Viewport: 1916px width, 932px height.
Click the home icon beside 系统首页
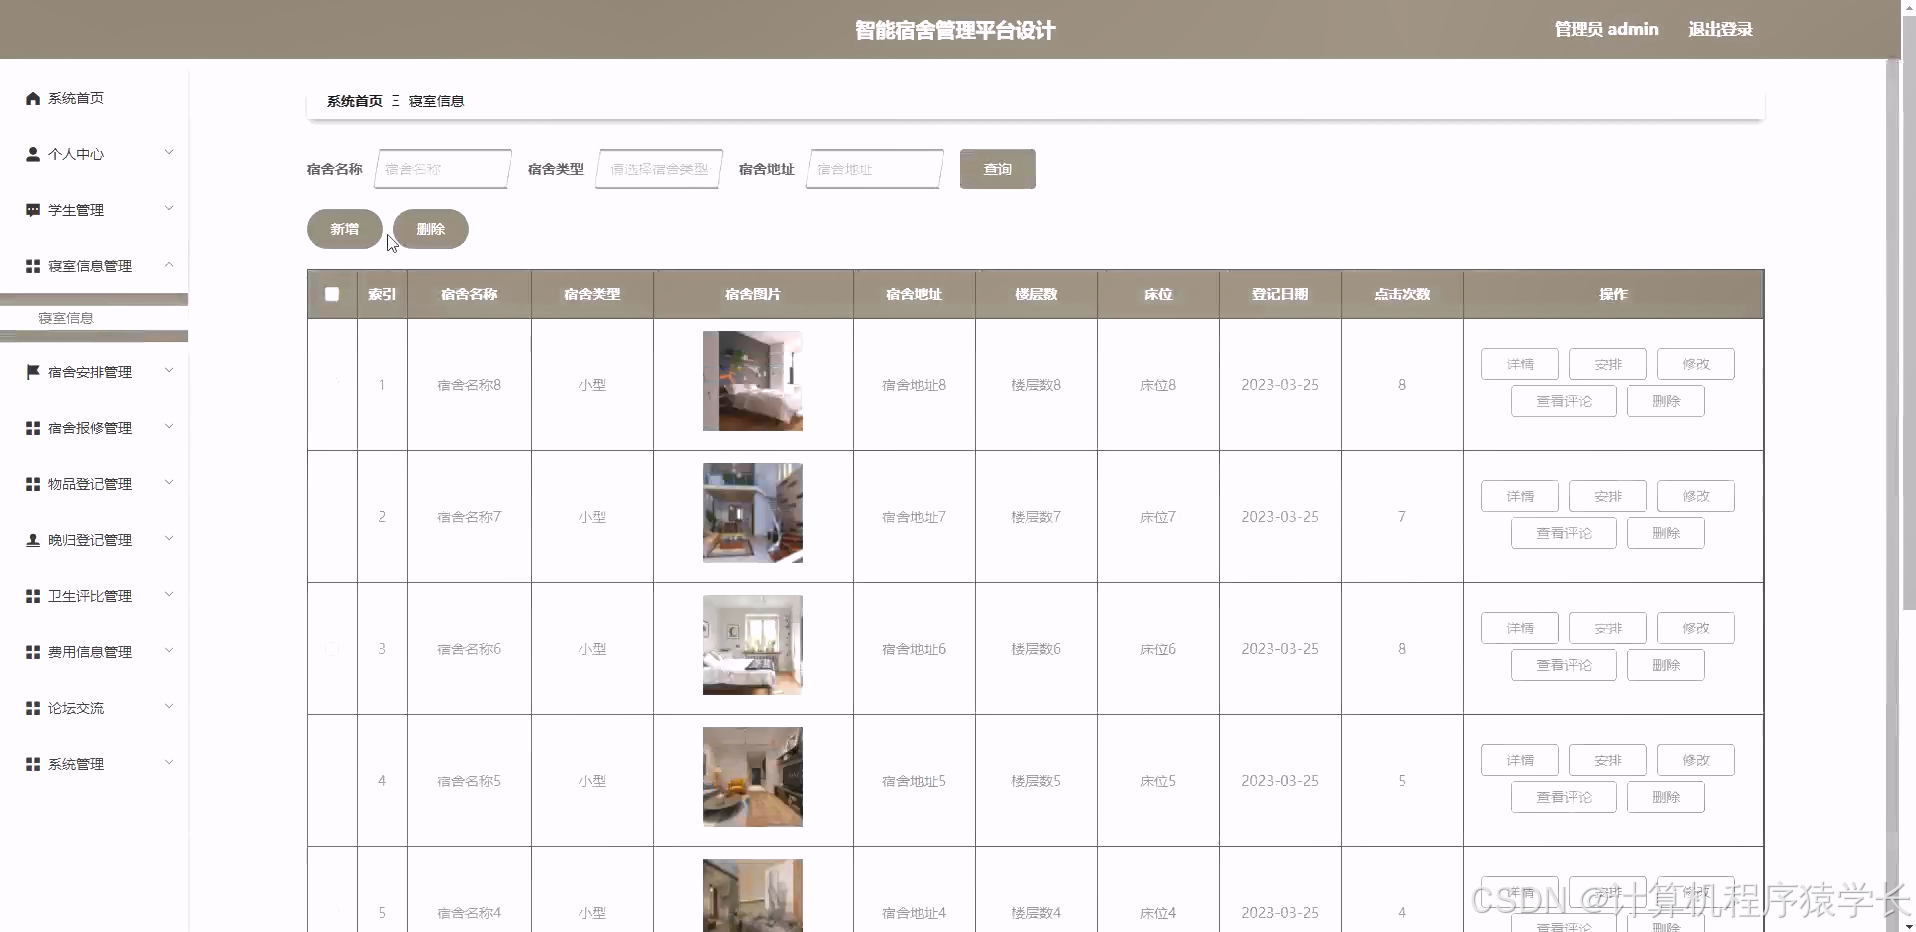click(x=33, y=98)
